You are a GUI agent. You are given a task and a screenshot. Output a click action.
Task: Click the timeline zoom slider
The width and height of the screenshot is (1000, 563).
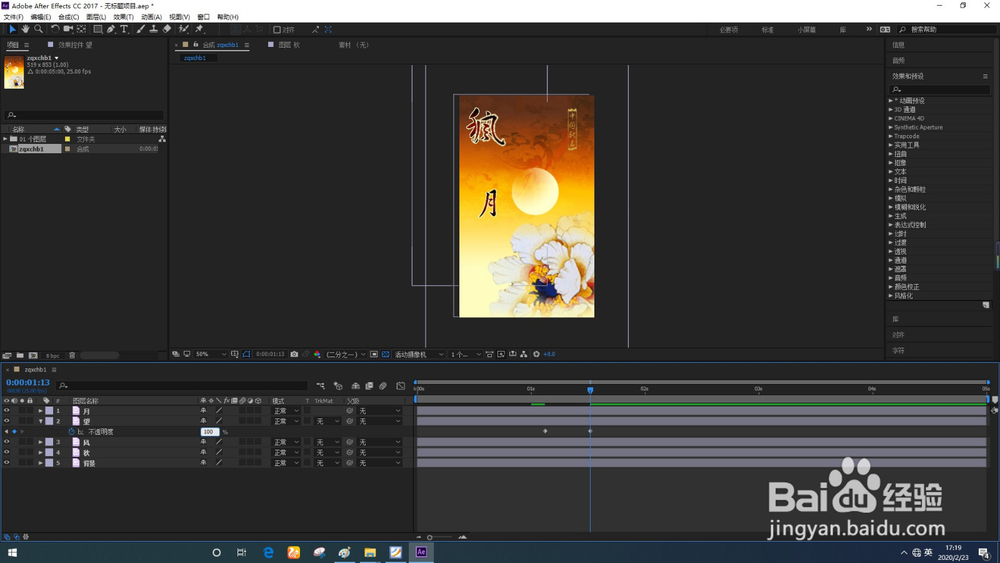[440, 537]
